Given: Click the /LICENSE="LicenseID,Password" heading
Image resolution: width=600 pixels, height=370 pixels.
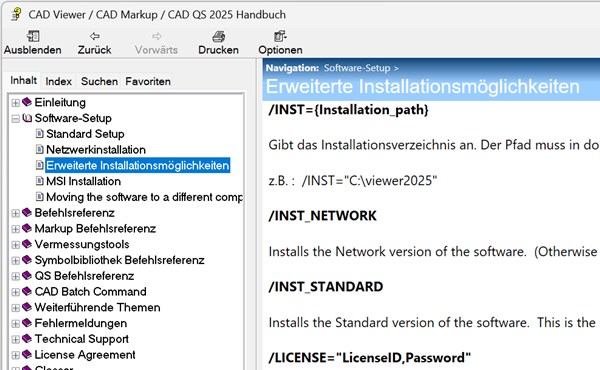Looking at the screenshot, I should click(370, 357).
